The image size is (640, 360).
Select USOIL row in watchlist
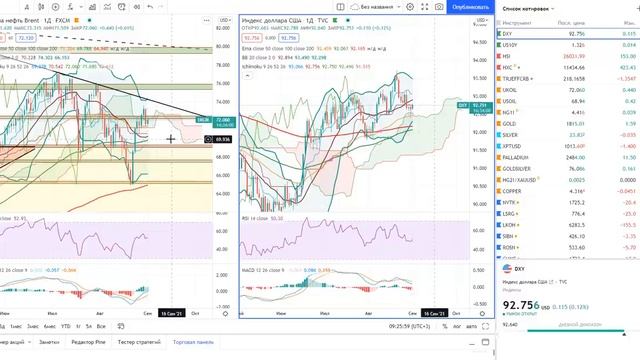coord(568,101)
